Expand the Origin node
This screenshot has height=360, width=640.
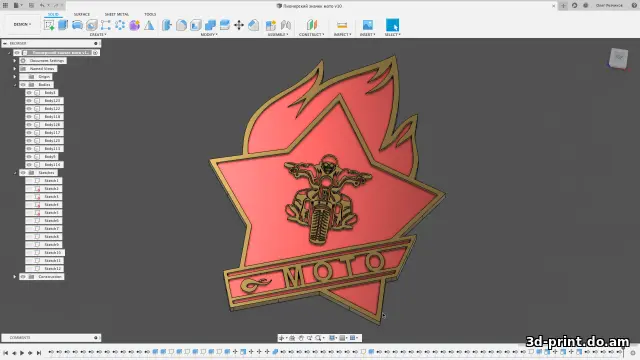(x=15, y=76)
